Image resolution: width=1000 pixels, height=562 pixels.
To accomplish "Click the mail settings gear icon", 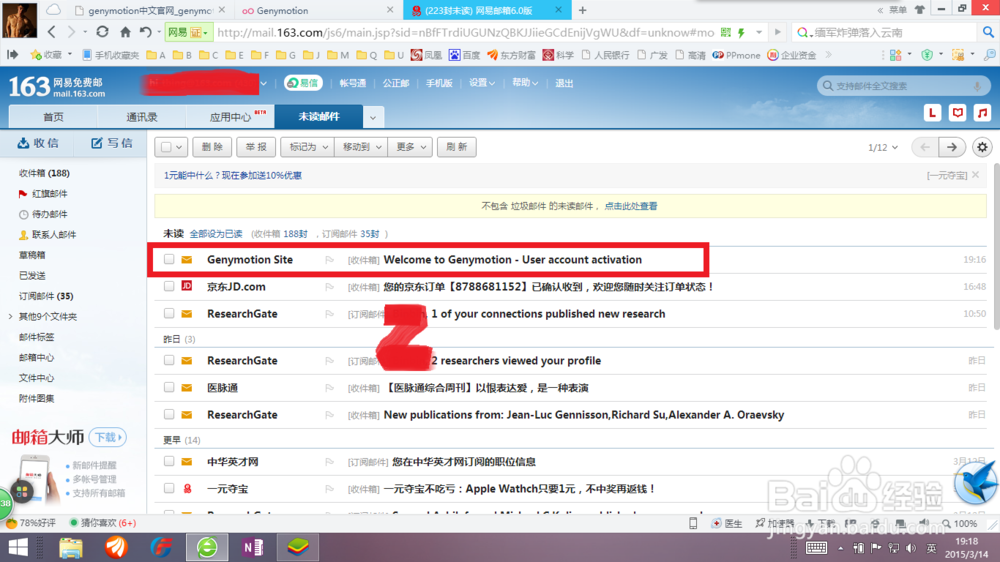I will [x=982, y=147].
